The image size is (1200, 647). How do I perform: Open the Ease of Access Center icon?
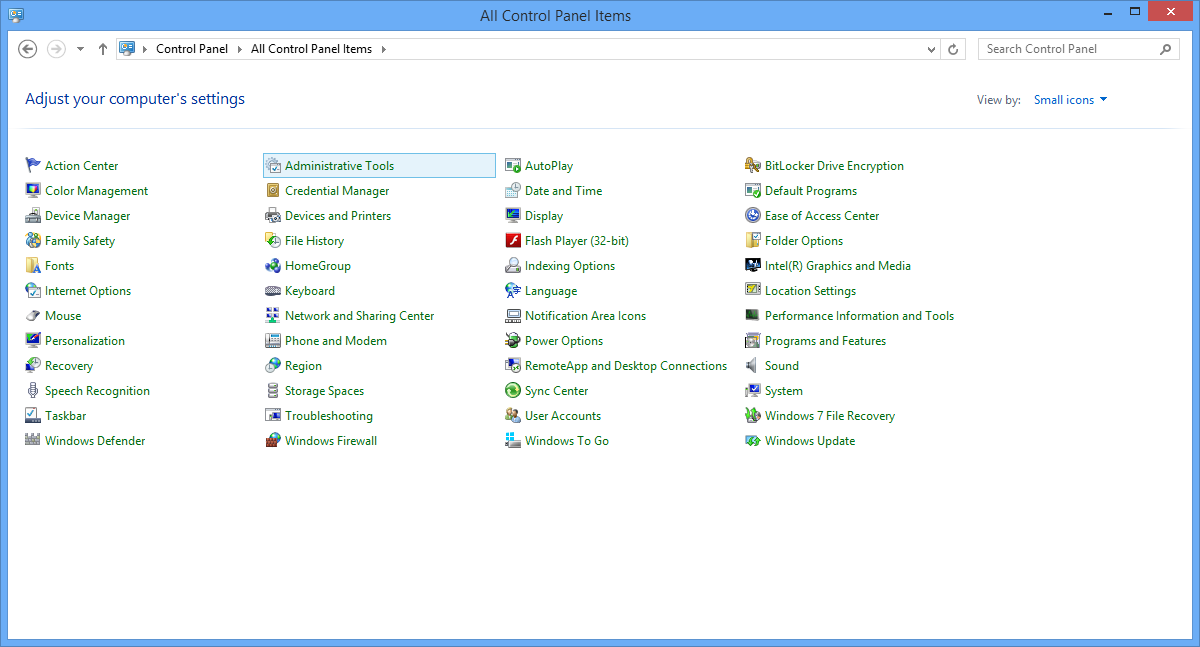tap(753, 216)
